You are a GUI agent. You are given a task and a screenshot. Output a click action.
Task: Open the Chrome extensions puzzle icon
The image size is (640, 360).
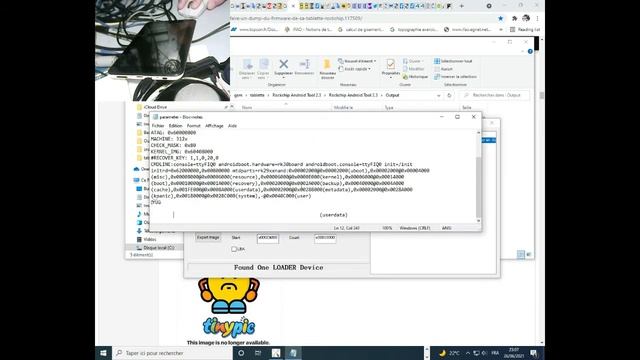514,18
